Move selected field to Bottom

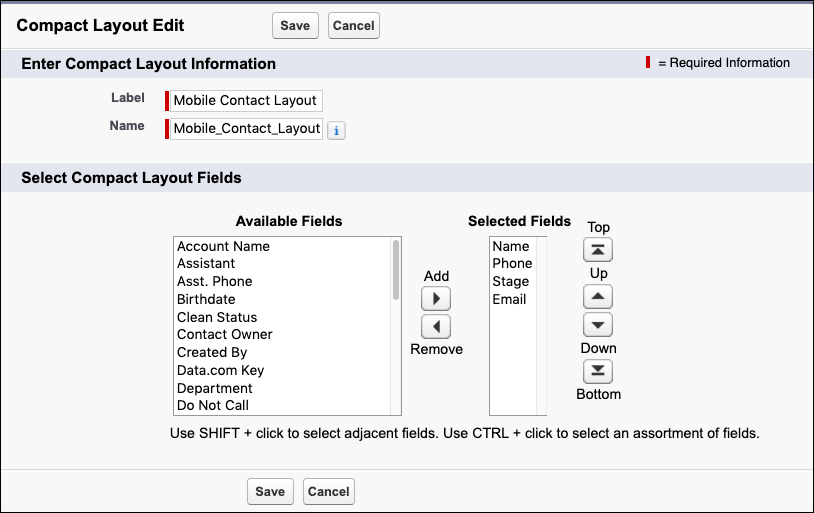point(598,371)
